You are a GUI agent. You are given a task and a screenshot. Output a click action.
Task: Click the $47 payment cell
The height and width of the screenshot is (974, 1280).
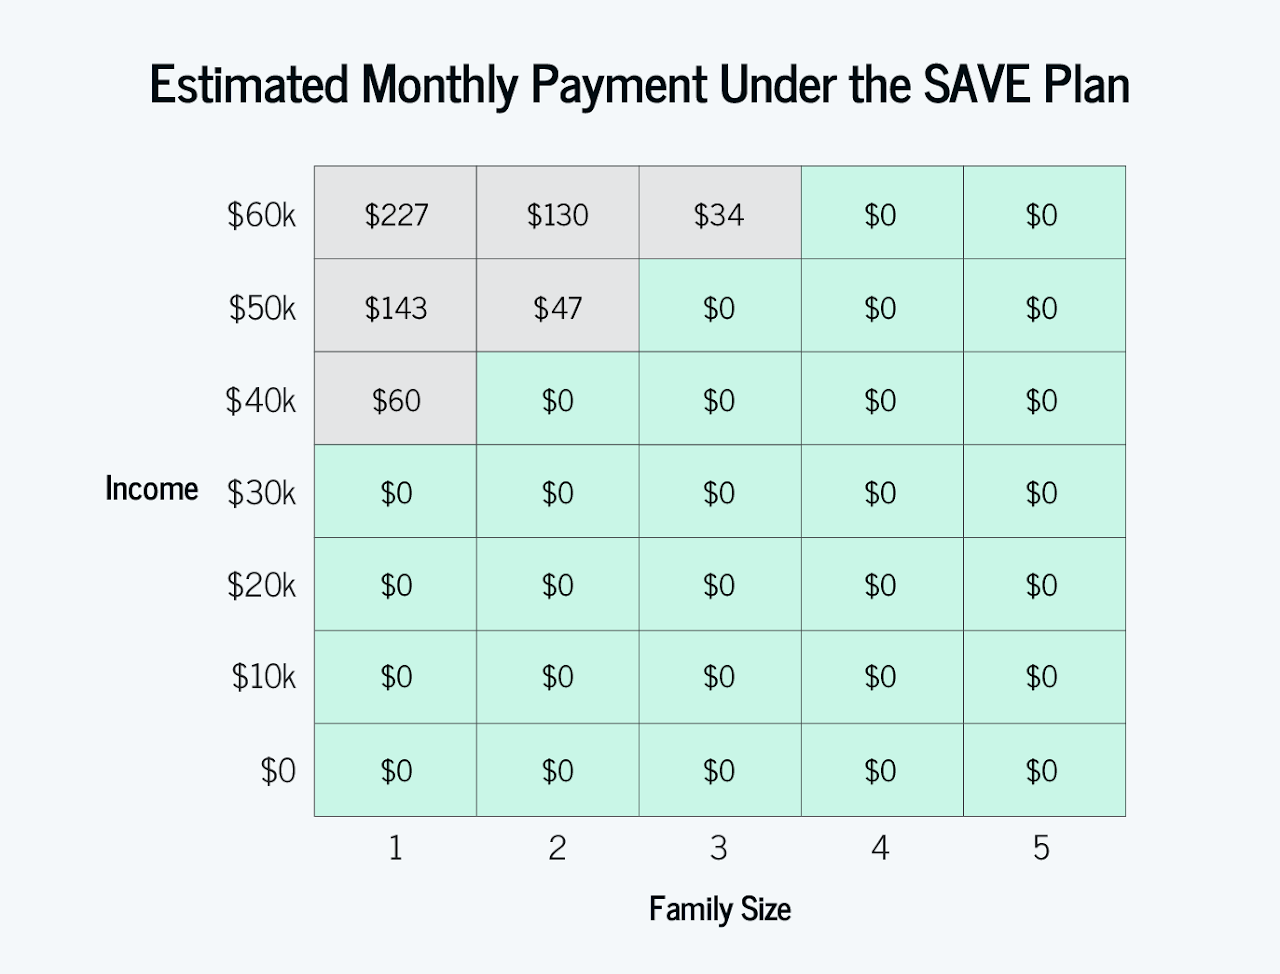(558, 307)
